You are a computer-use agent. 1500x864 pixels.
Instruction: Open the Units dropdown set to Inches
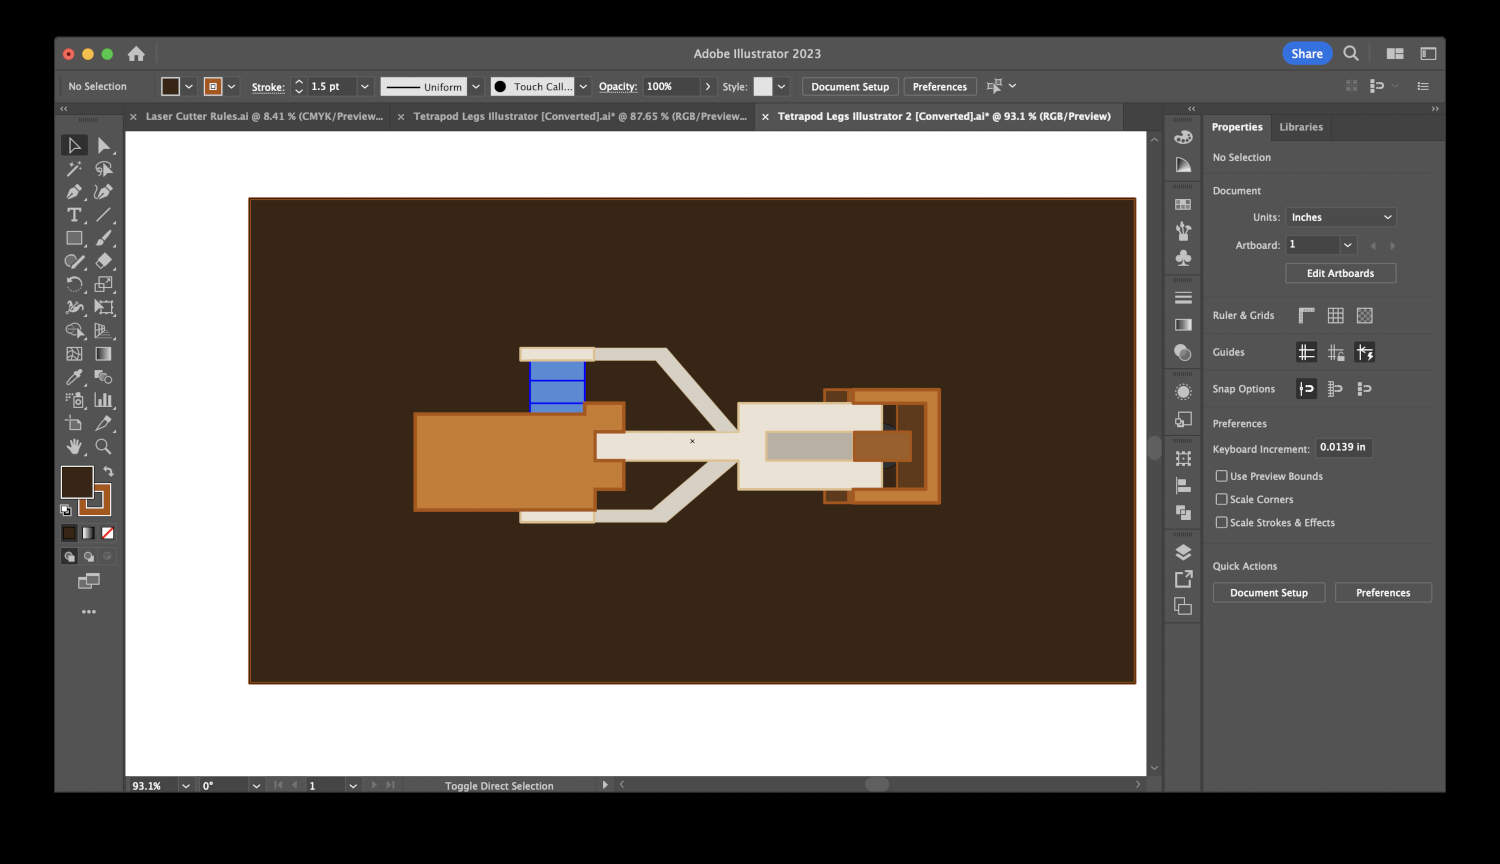pos(1340,217)
